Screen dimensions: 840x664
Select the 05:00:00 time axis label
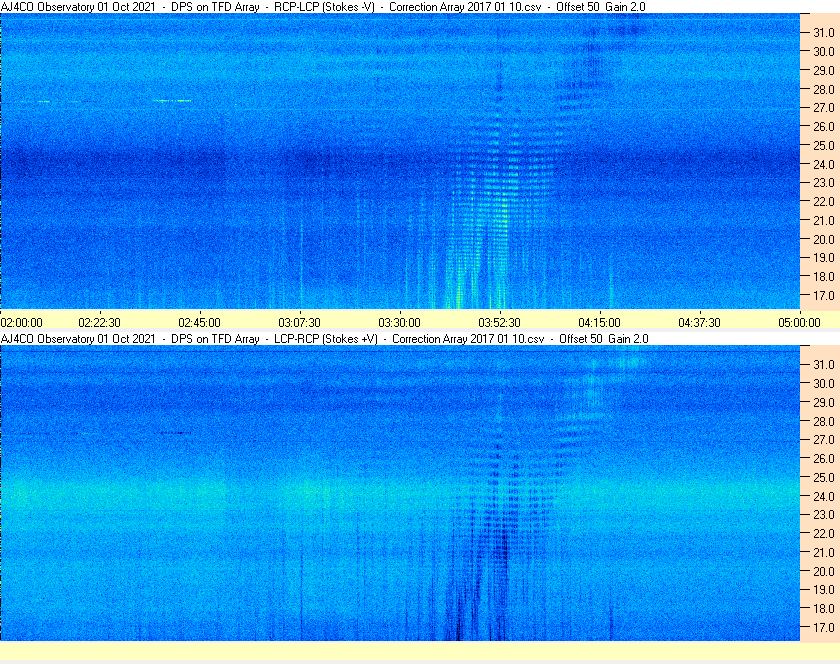[x=799, y=323]
